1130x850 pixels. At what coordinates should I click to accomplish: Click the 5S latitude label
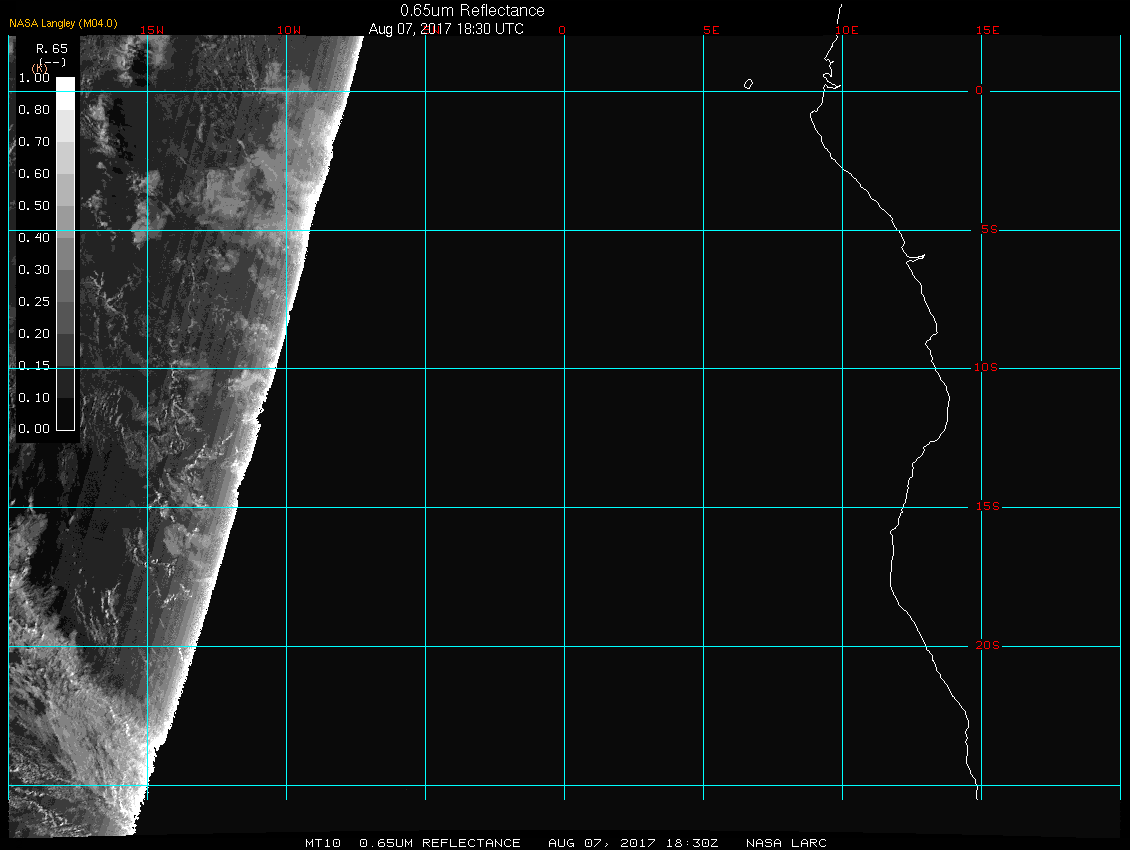(986, 230)
